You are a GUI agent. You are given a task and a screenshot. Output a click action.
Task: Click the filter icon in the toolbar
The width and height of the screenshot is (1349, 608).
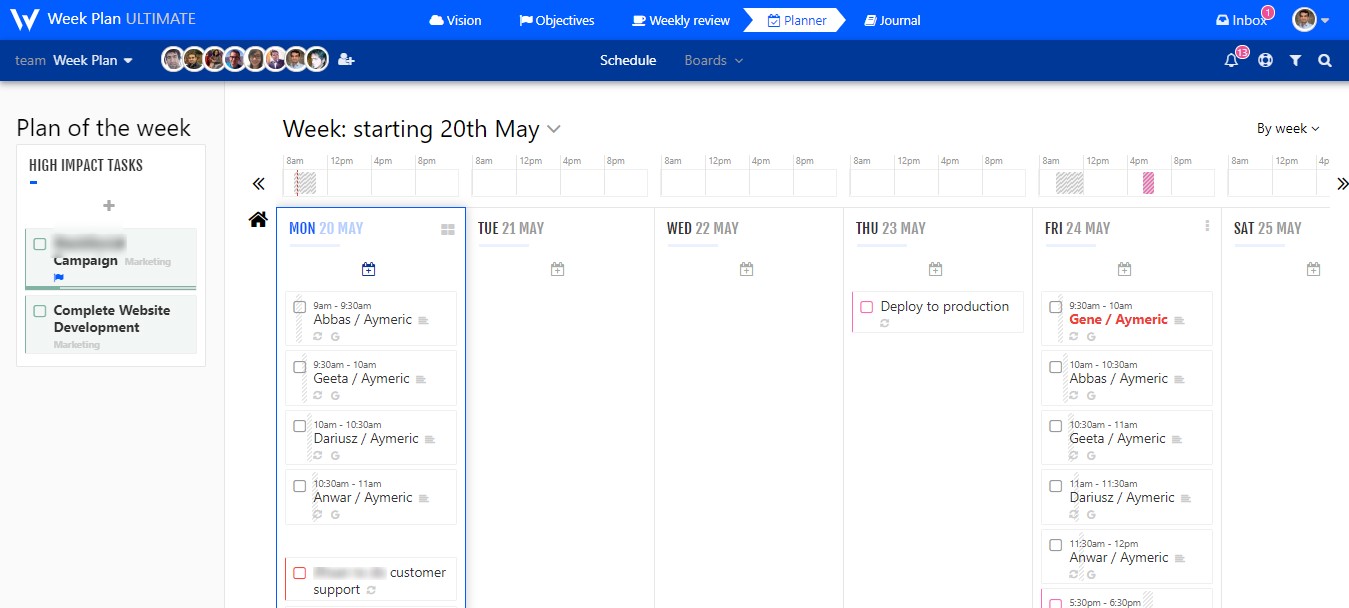pos(1295,60)
